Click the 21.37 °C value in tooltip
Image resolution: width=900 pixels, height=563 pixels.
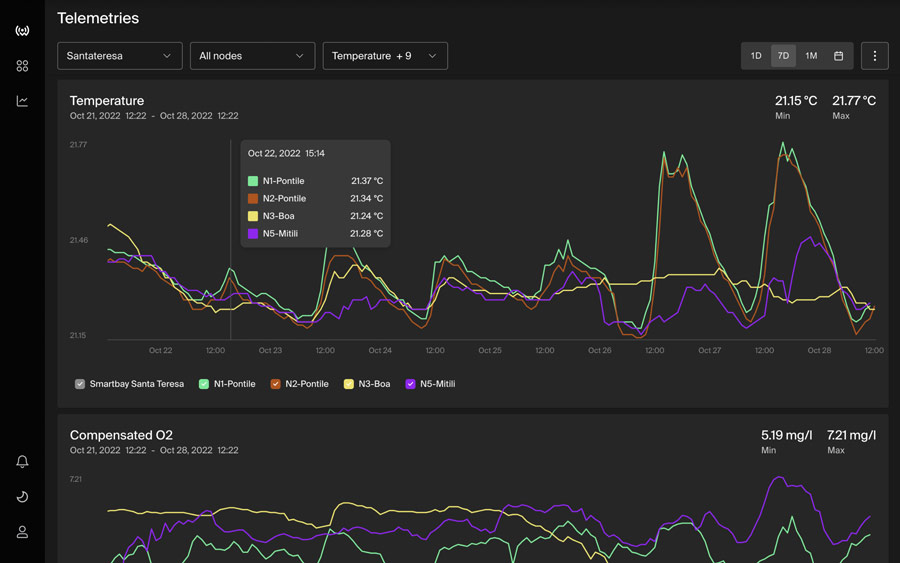pyautogui.click(x=367, y=181)
